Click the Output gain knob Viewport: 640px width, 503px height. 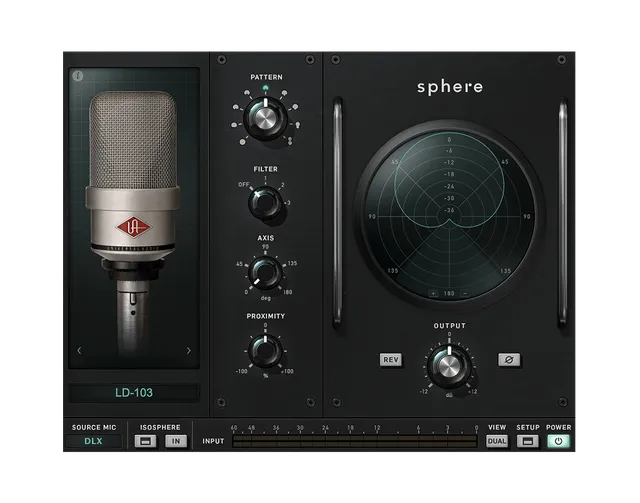(x=449, y=366)
